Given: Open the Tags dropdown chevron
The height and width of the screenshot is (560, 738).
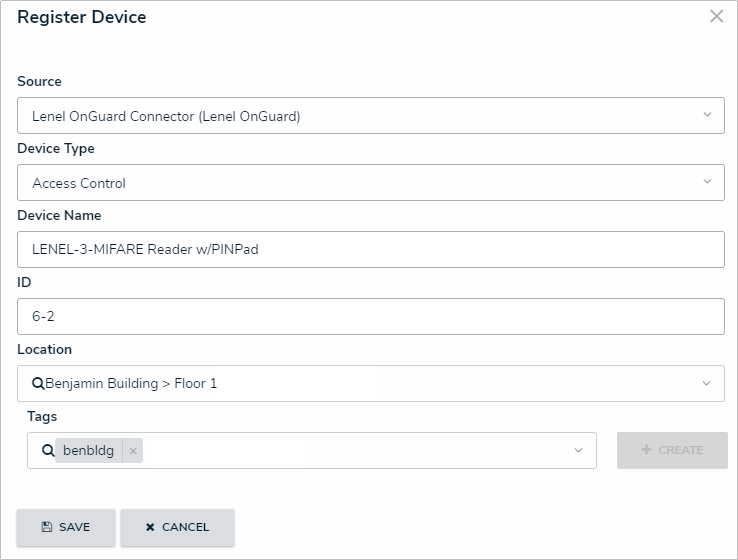Looking at the screenshot, I should point(578,451).
